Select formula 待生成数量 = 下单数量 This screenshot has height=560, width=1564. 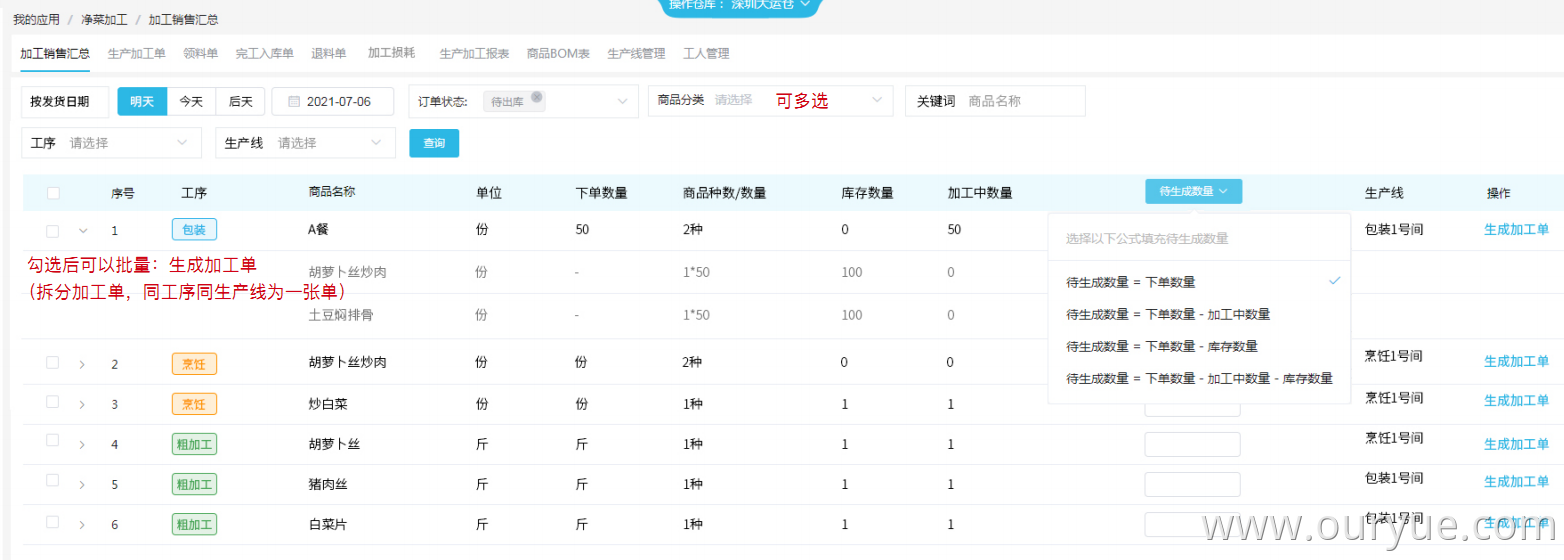click(x=1199, y=283)
